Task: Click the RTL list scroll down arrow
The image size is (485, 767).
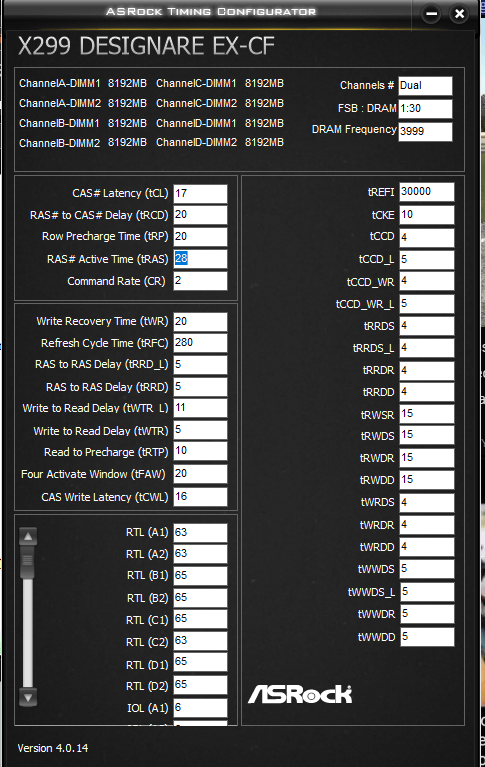Action: [28, 697]
